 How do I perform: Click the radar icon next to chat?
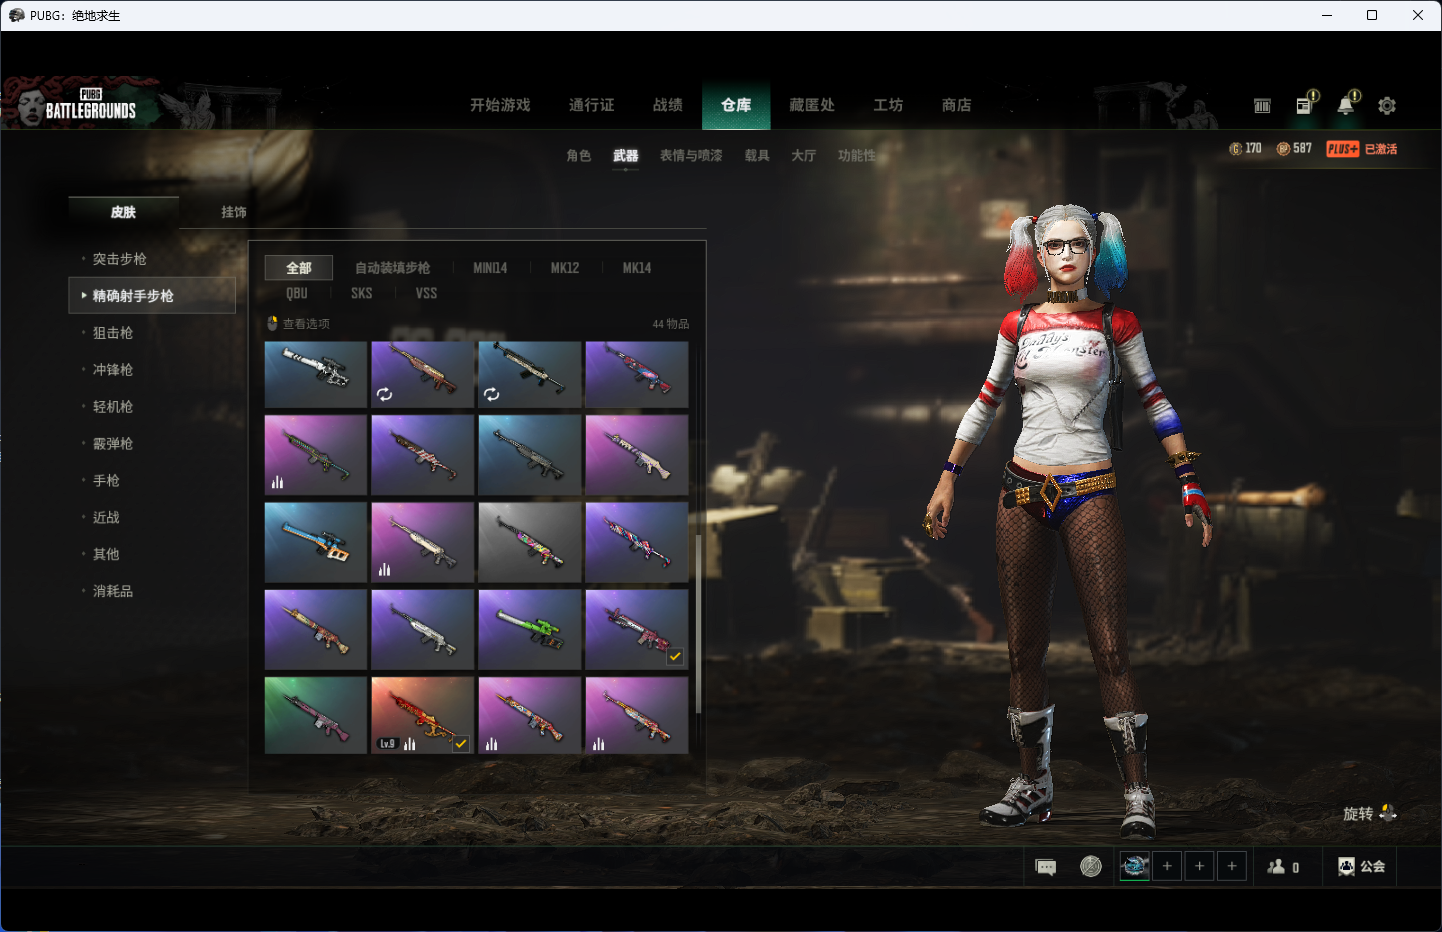pyautogui.click(x=1091, y=866)
